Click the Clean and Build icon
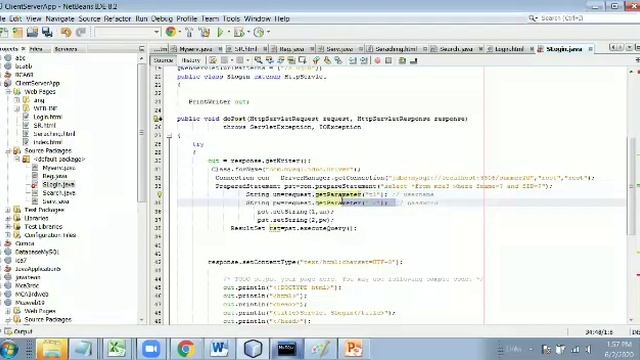Viewport: 640px width, 360px height. (204, 32)
